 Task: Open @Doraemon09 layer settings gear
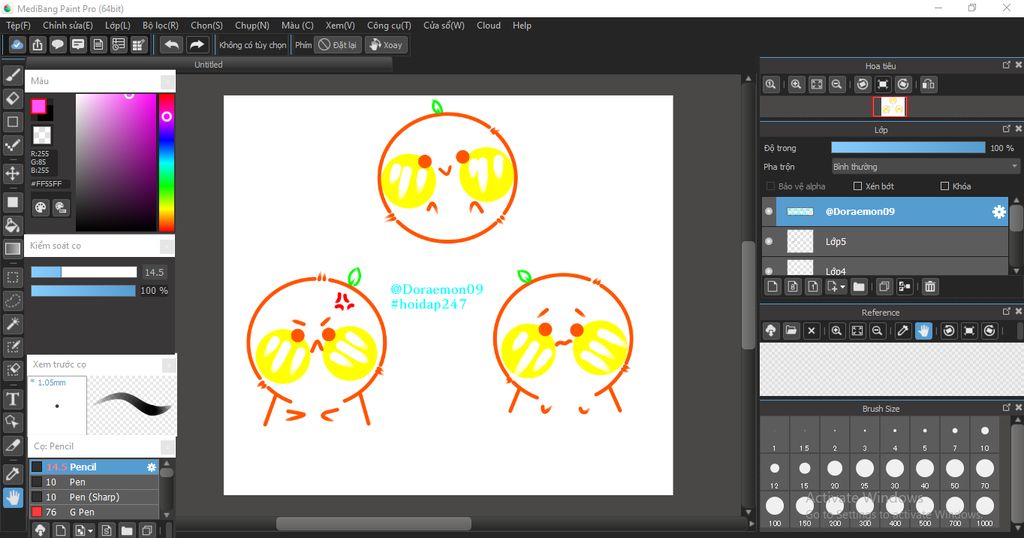pyautogui.click(x=999, y=212)
